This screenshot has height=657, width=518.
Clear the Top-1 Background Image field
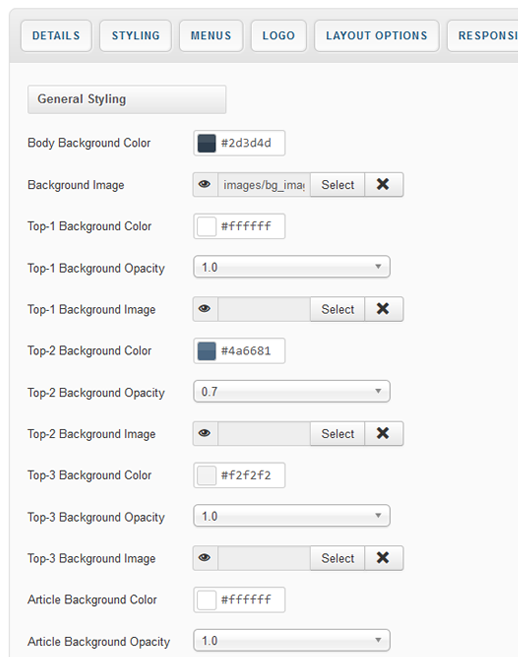[x=383, y=309]
